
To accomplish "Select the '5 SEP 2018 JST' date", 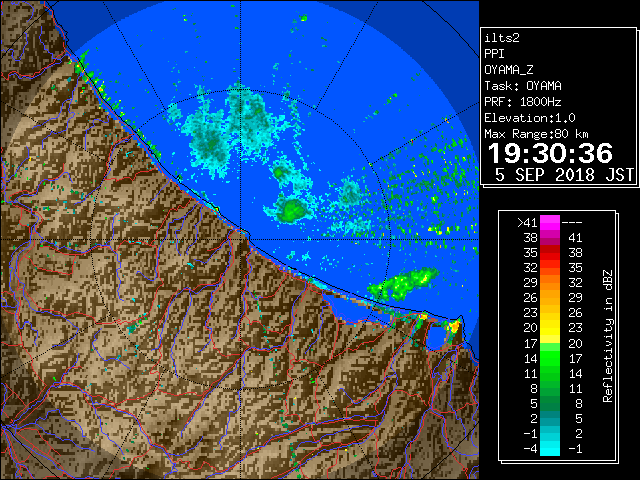I will point(564,175).
